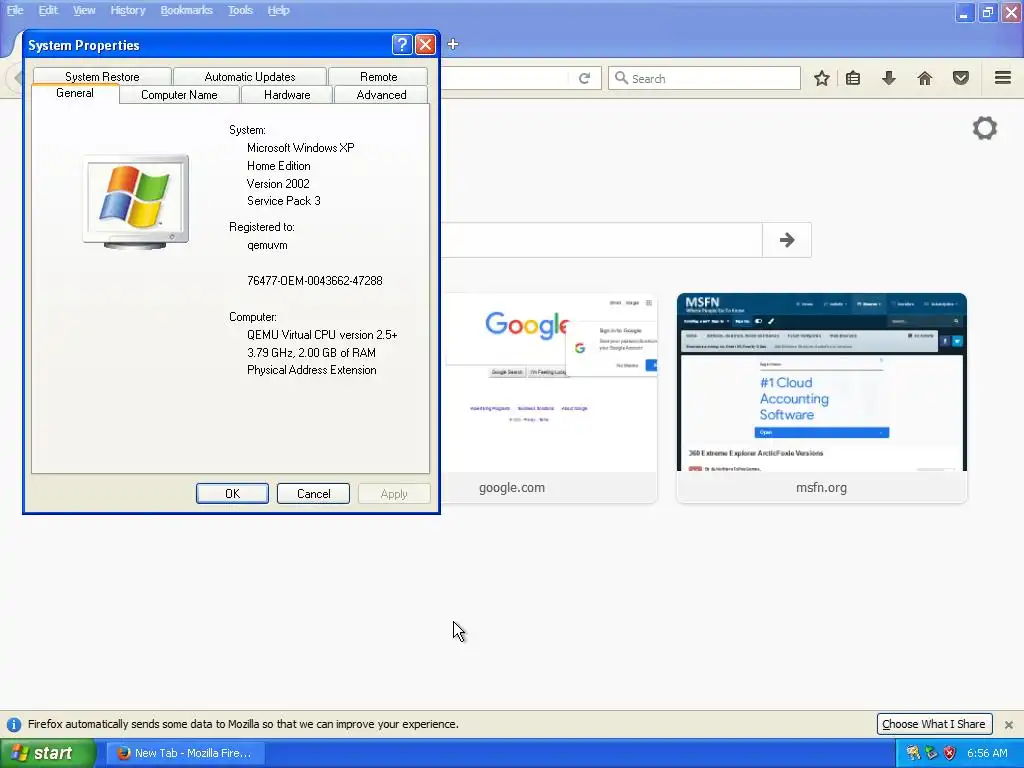The image size is (1024, 768).
Task: Confirm System Properties with OK
Action: (232, 494)
